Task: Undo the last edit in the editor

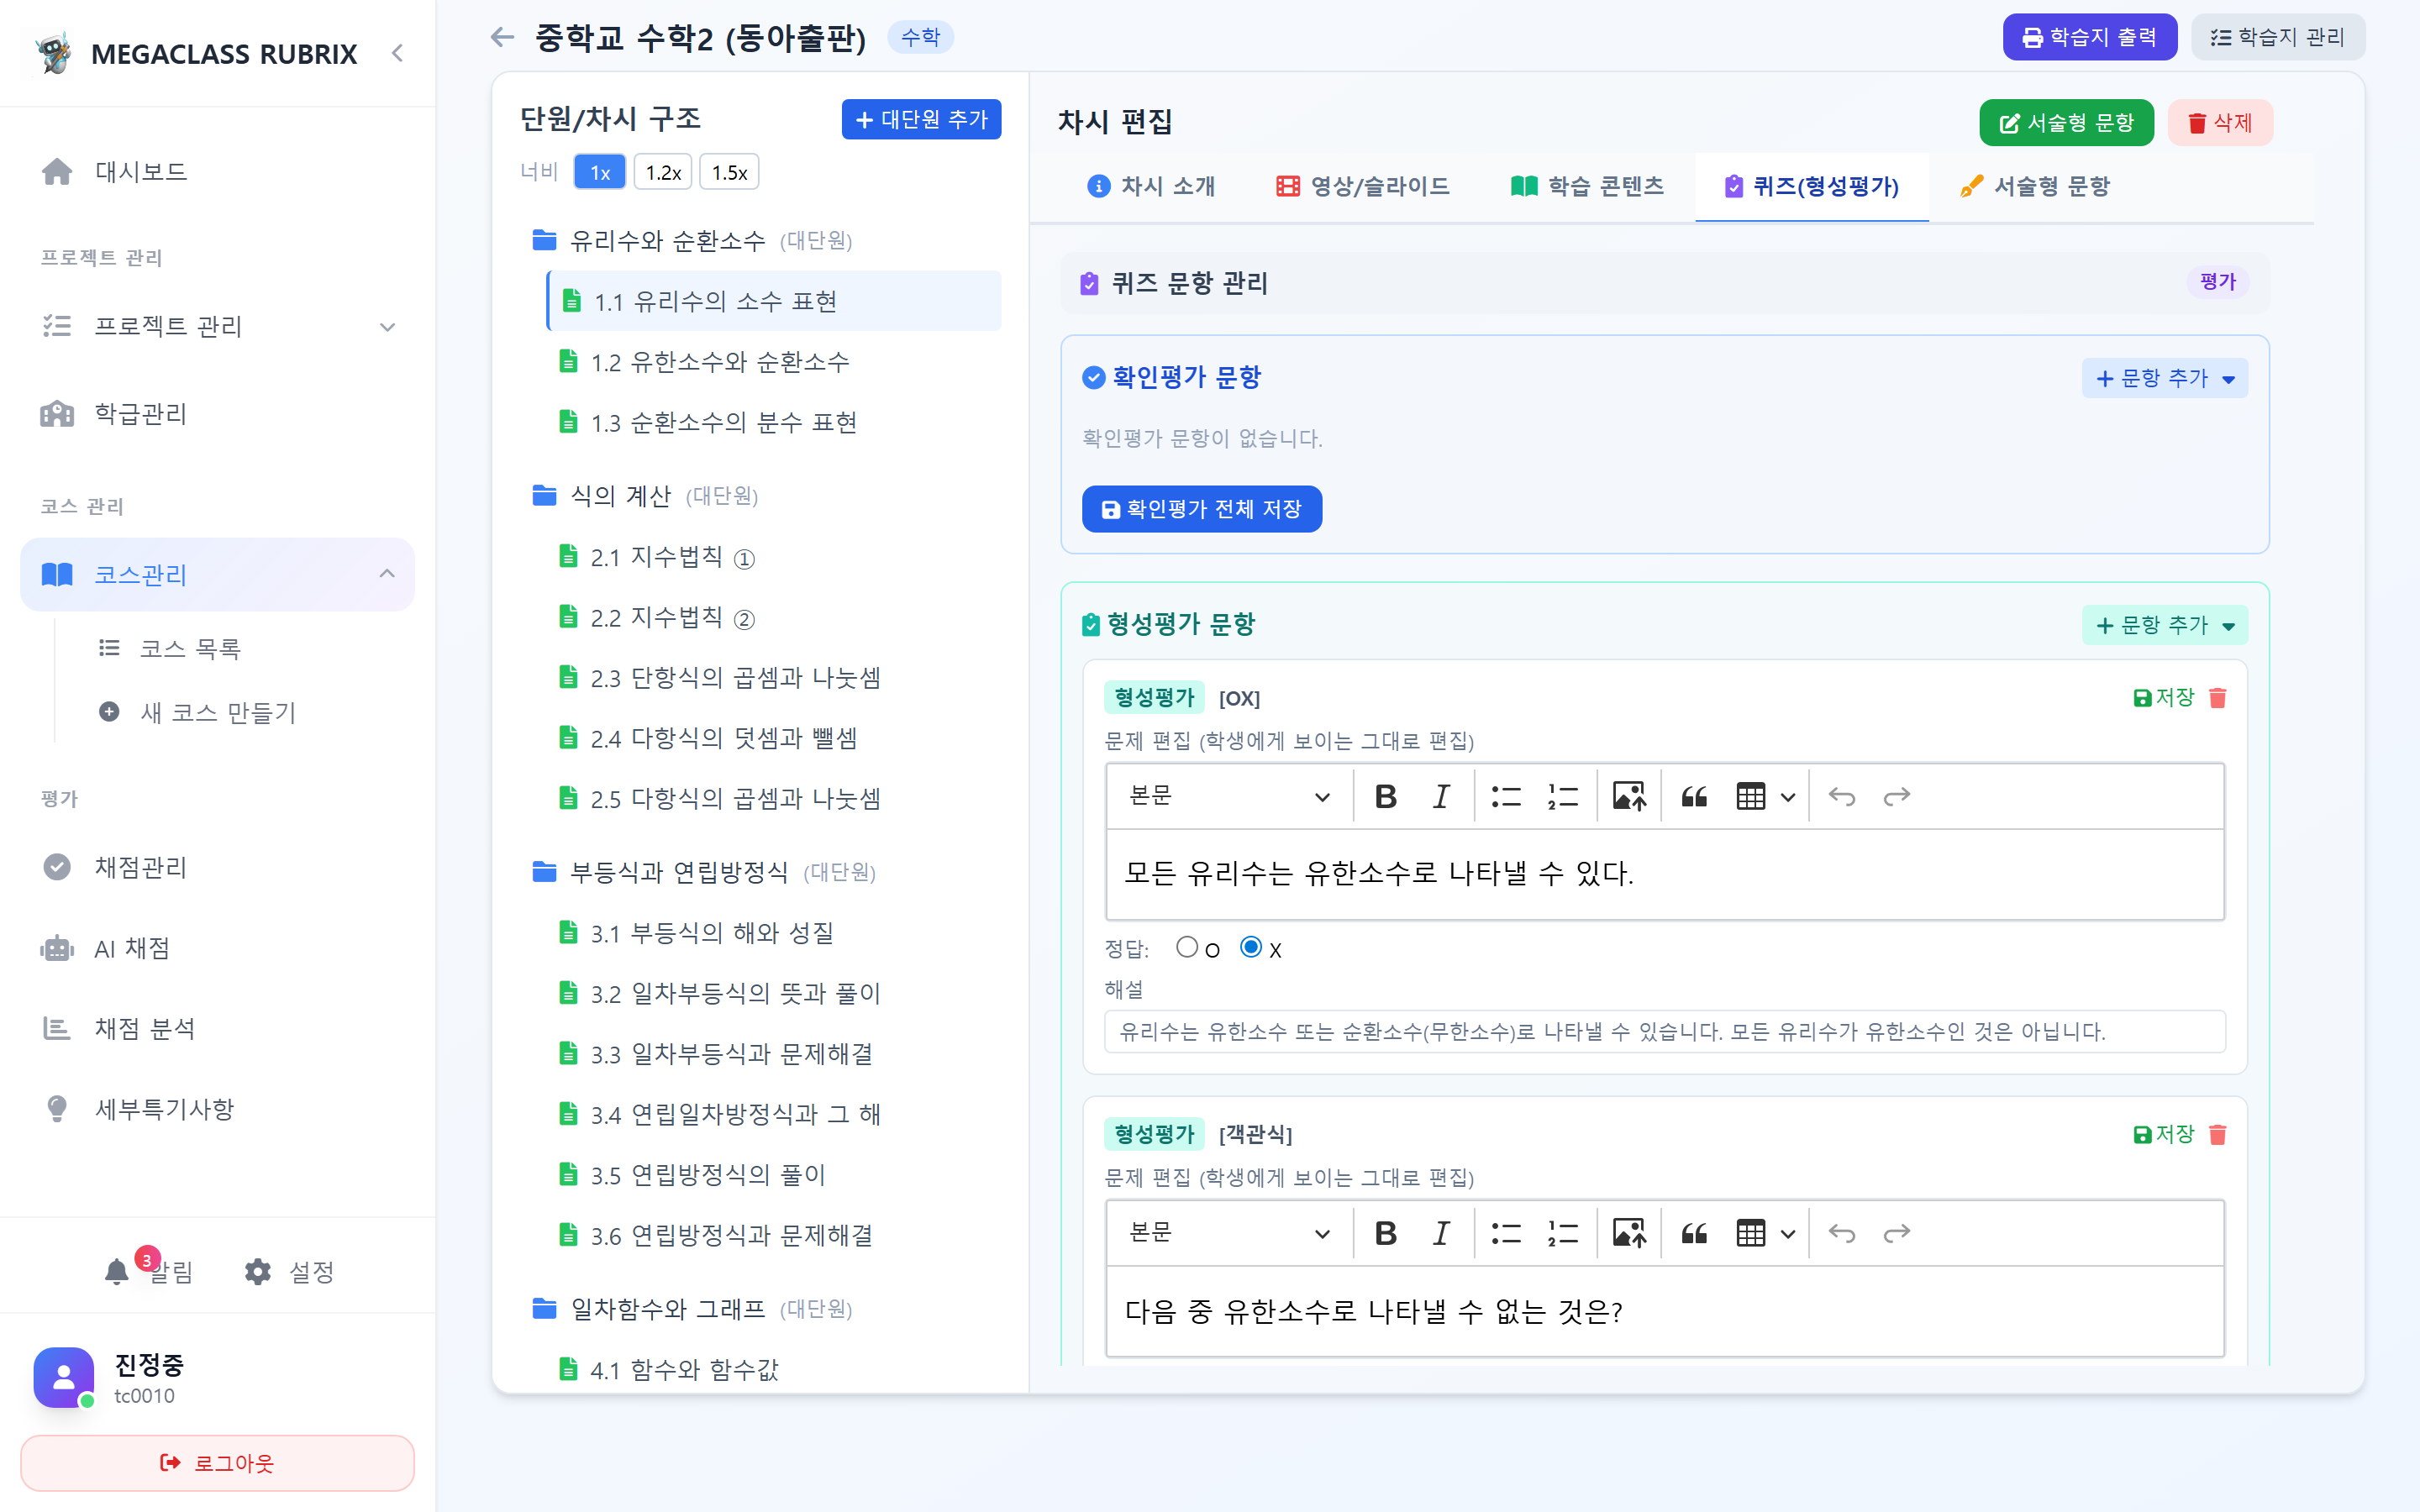Action: pyautogui.click(x=1841, y=796)
